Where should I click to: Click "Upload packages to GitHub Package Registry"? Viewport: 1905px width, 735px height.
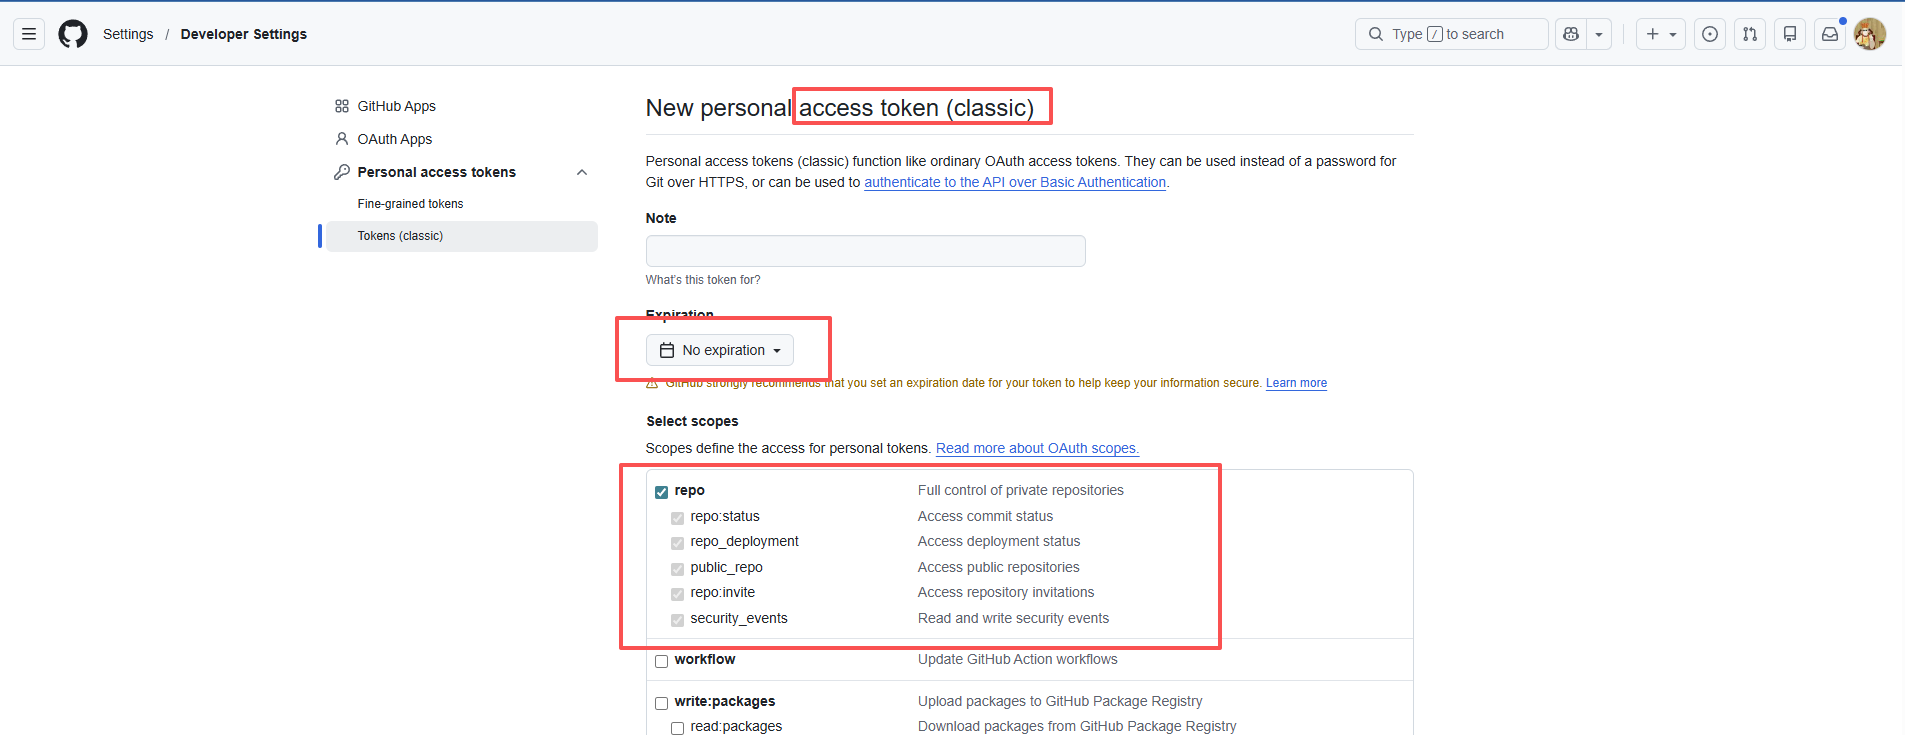[x=1060, y=701]
